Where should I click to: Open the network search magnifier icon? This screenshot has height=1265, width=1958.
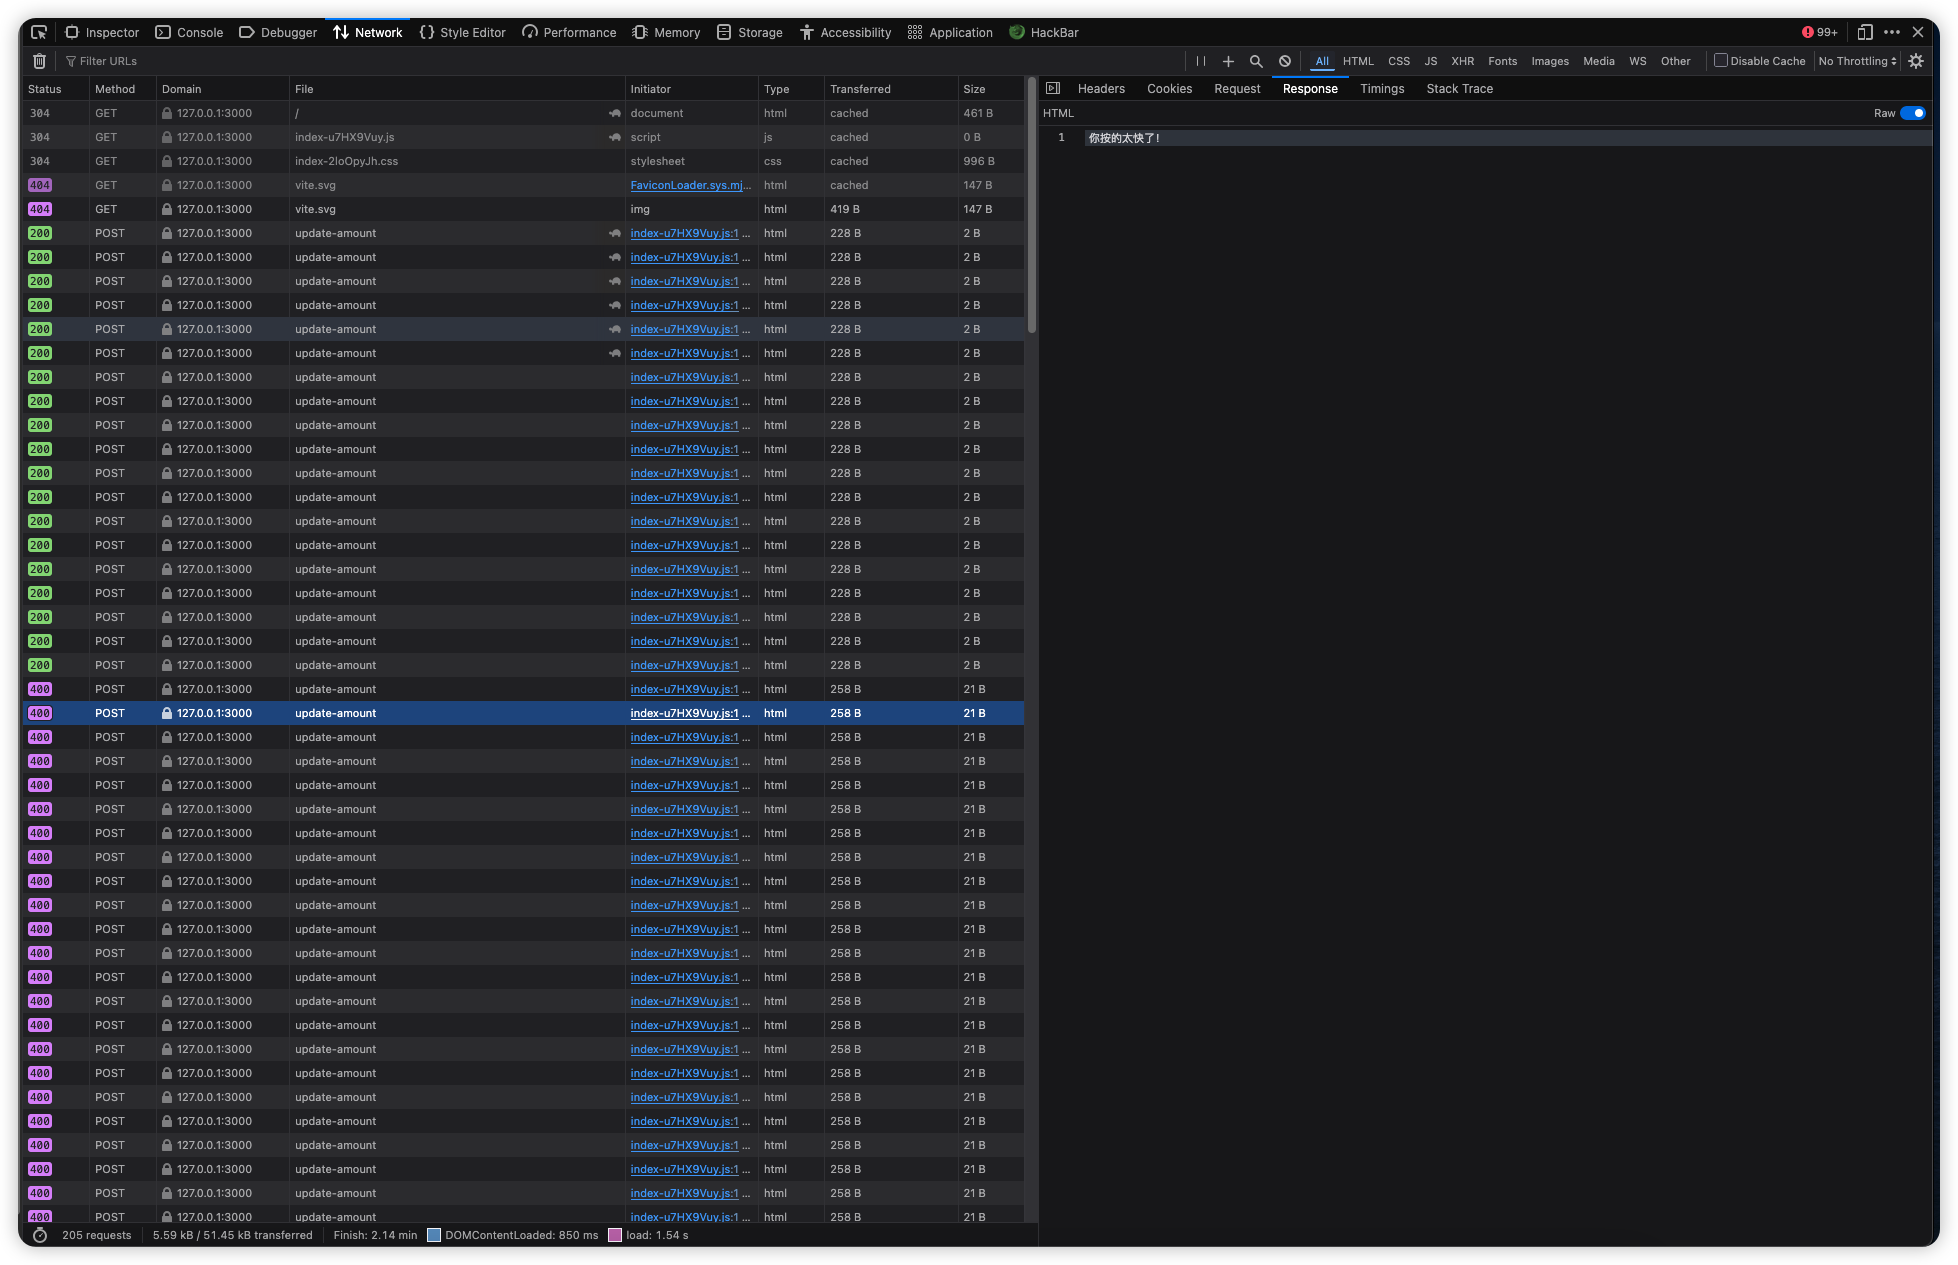(1256, 61)
